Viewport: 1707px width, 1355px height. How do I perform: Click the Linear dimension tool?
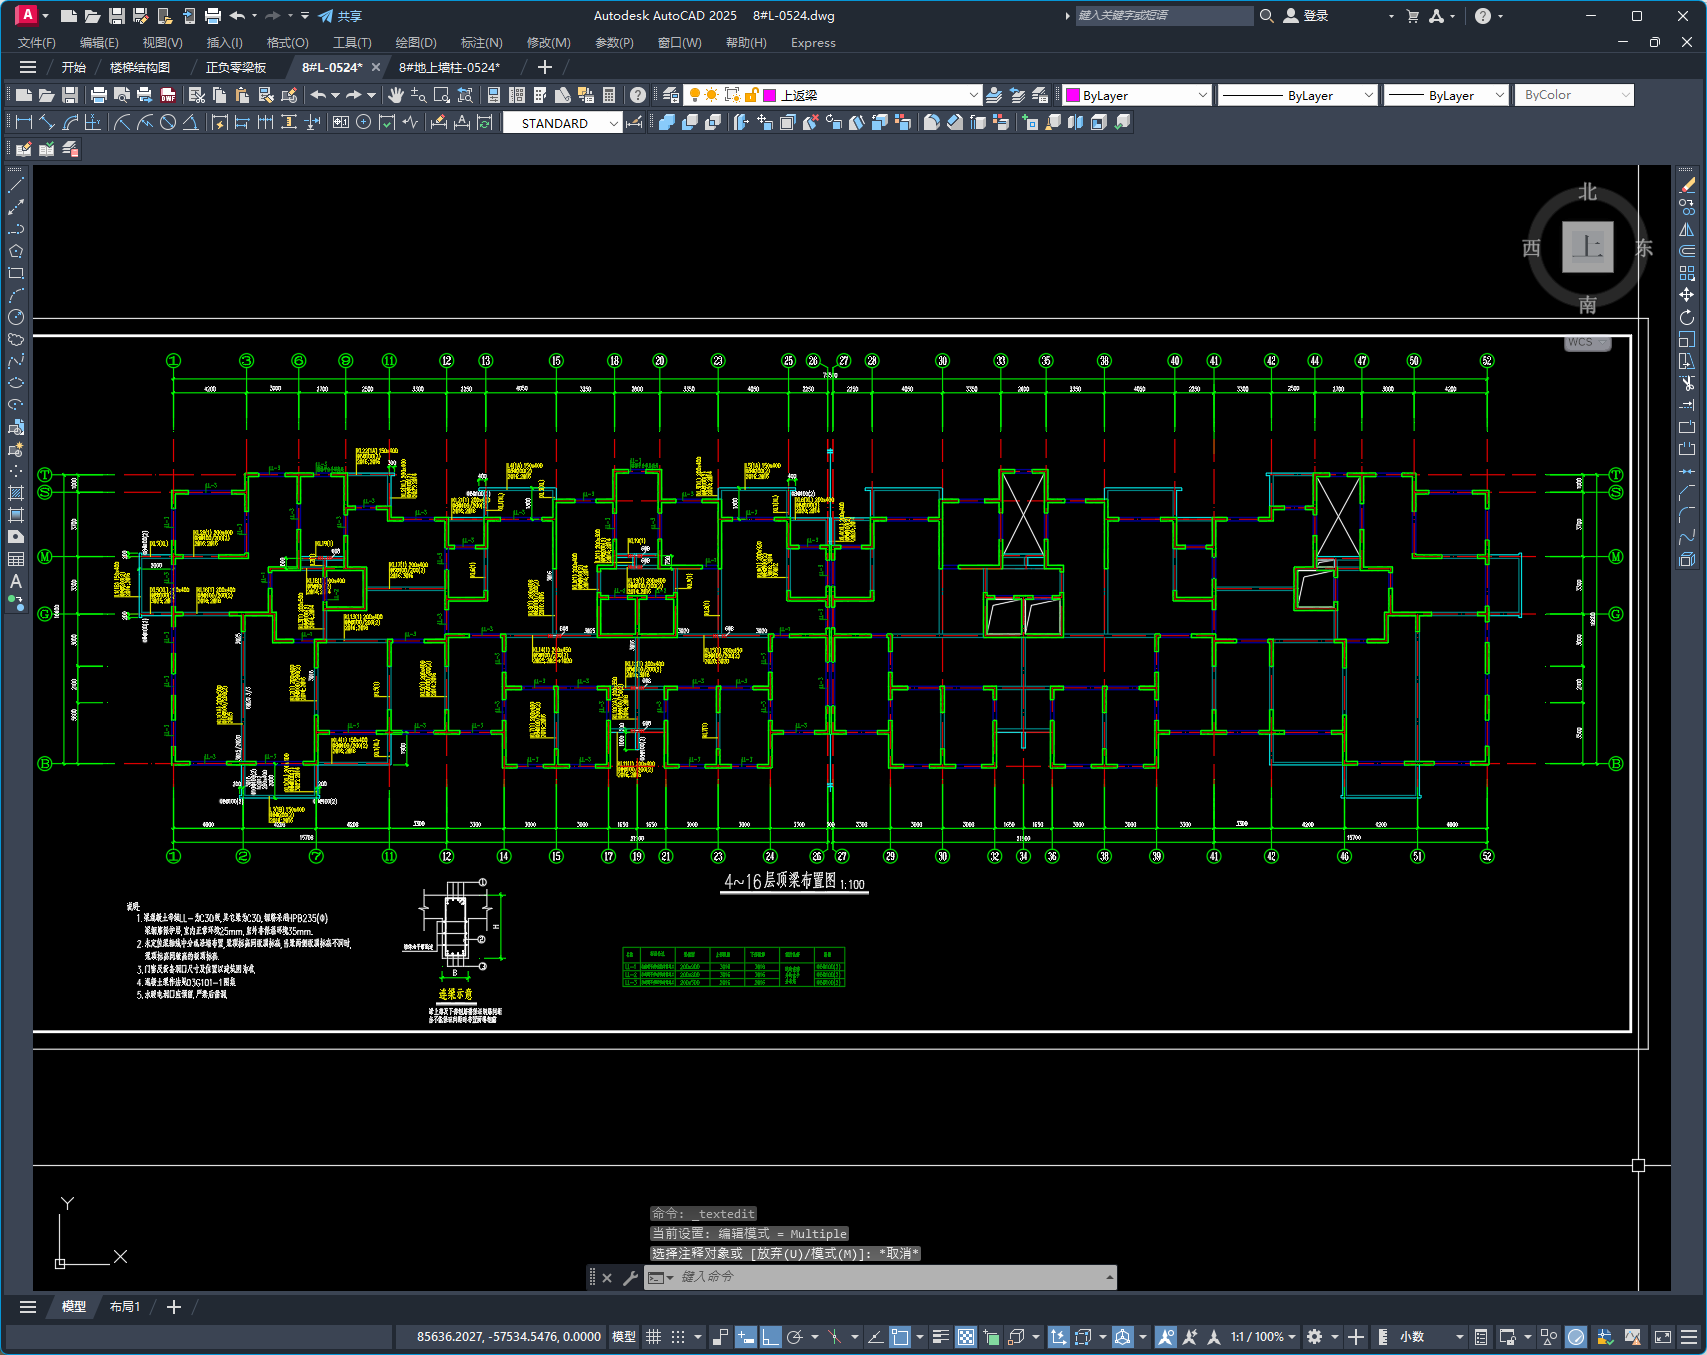pos(24,122)
